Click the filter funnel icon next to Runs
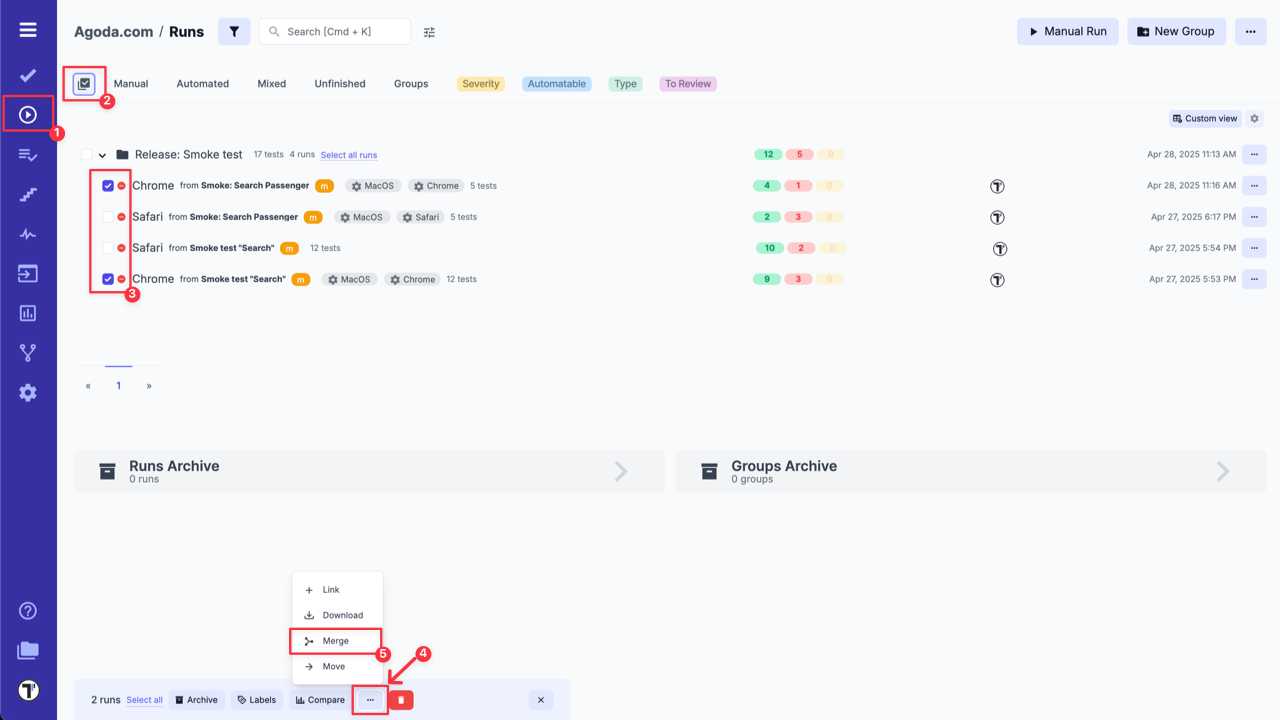The width and height of the screenshot is (1280, 720). [x=234, y=31]
